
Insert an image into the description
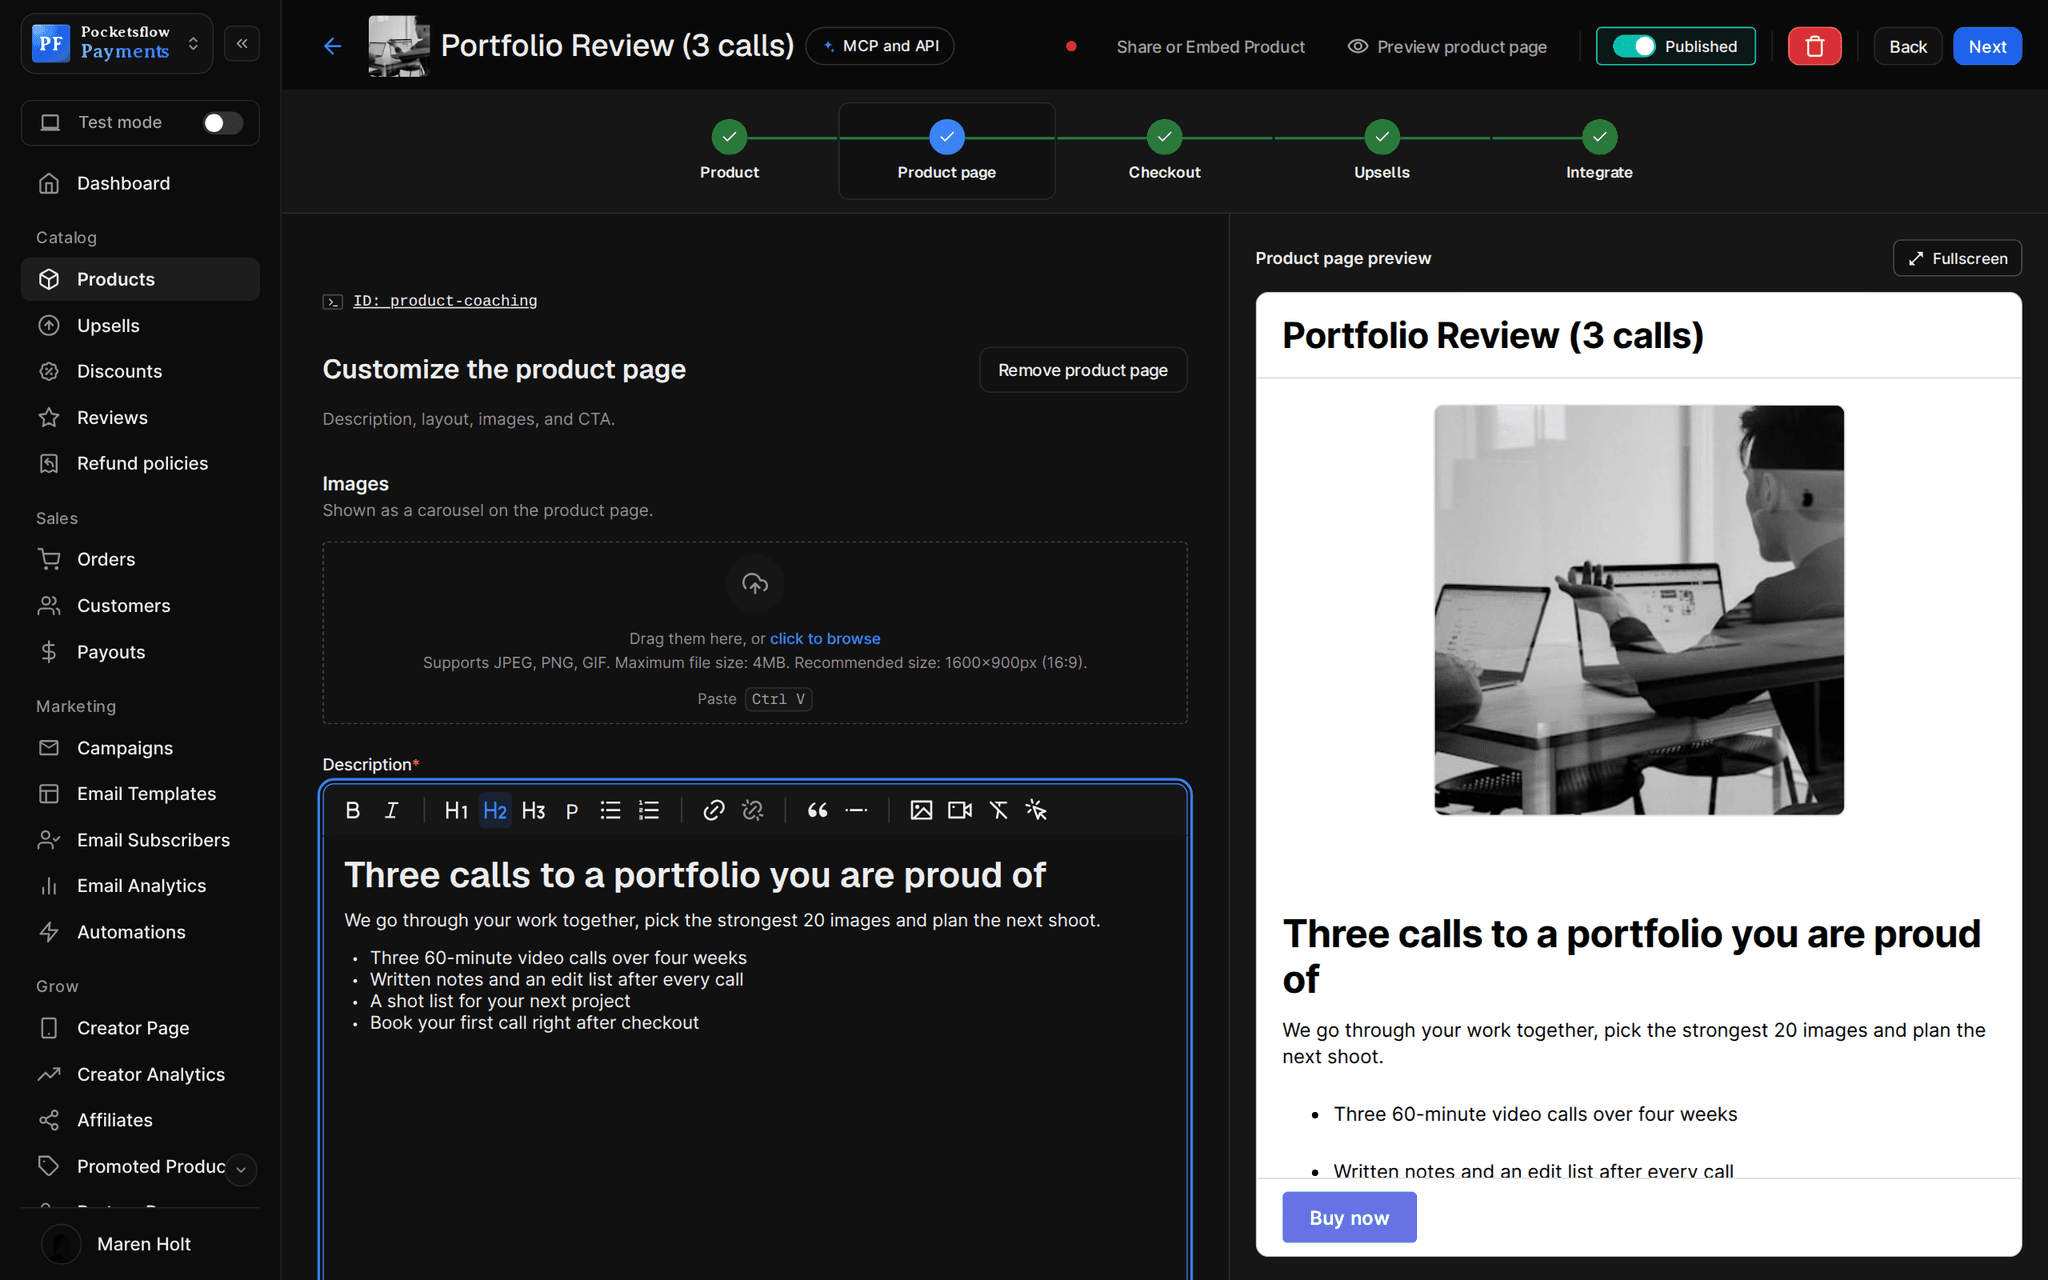921,810
